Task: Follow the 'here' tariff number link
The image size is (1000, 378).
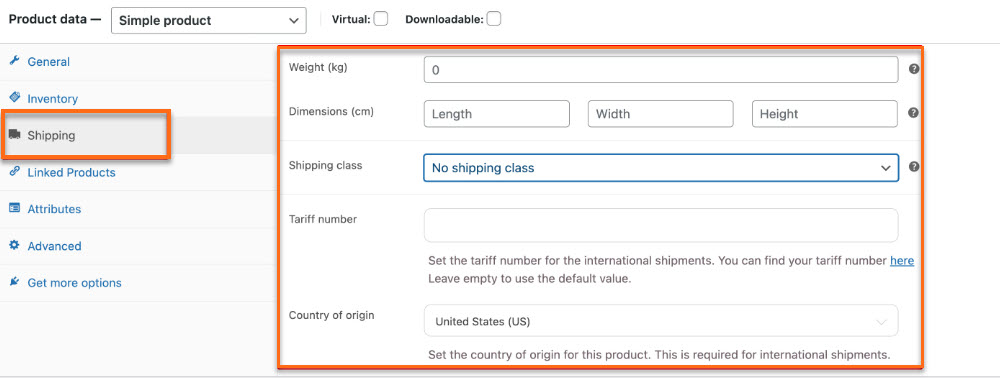Action: (902, 261)
